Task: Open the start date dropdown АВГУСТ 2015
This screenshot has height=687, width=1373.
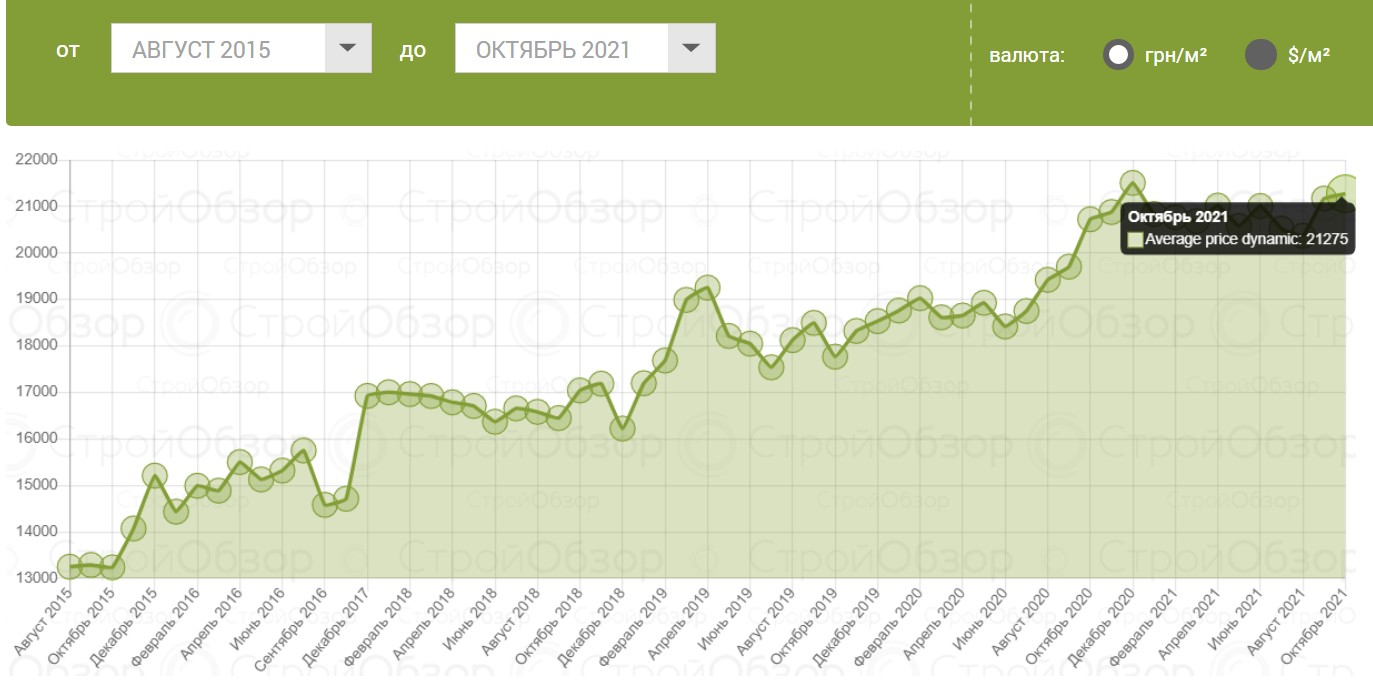Action: pos(218,49)
